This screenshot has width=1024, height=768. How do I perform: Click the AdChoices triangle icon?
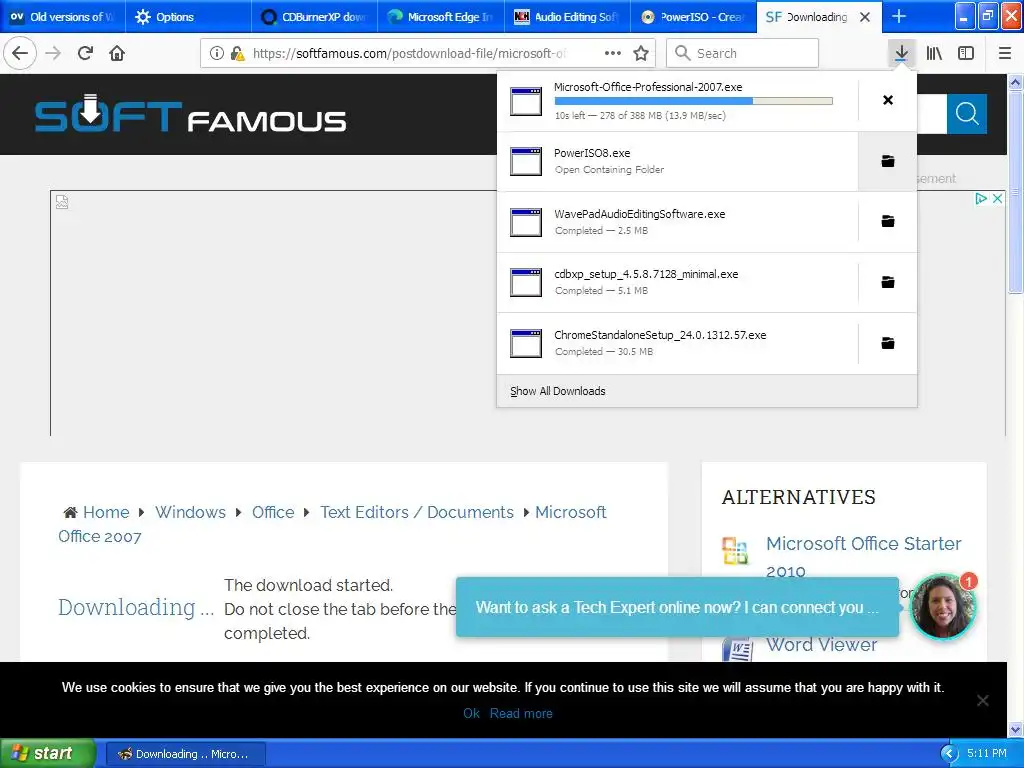pos(981,199)
